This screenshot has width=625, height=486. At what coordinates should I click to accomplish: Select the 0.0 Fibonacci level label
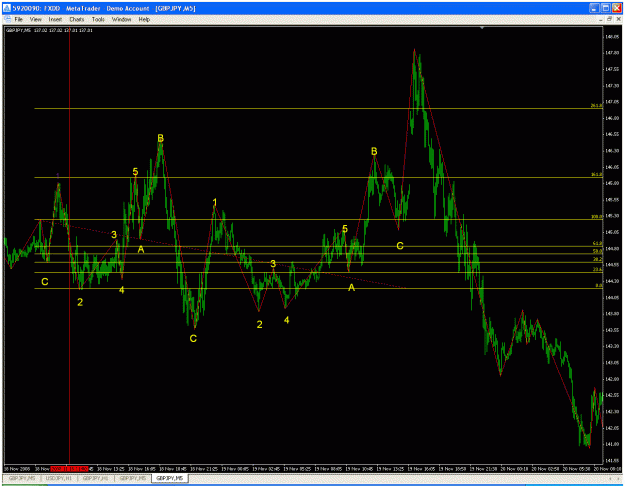coord(598,285)
